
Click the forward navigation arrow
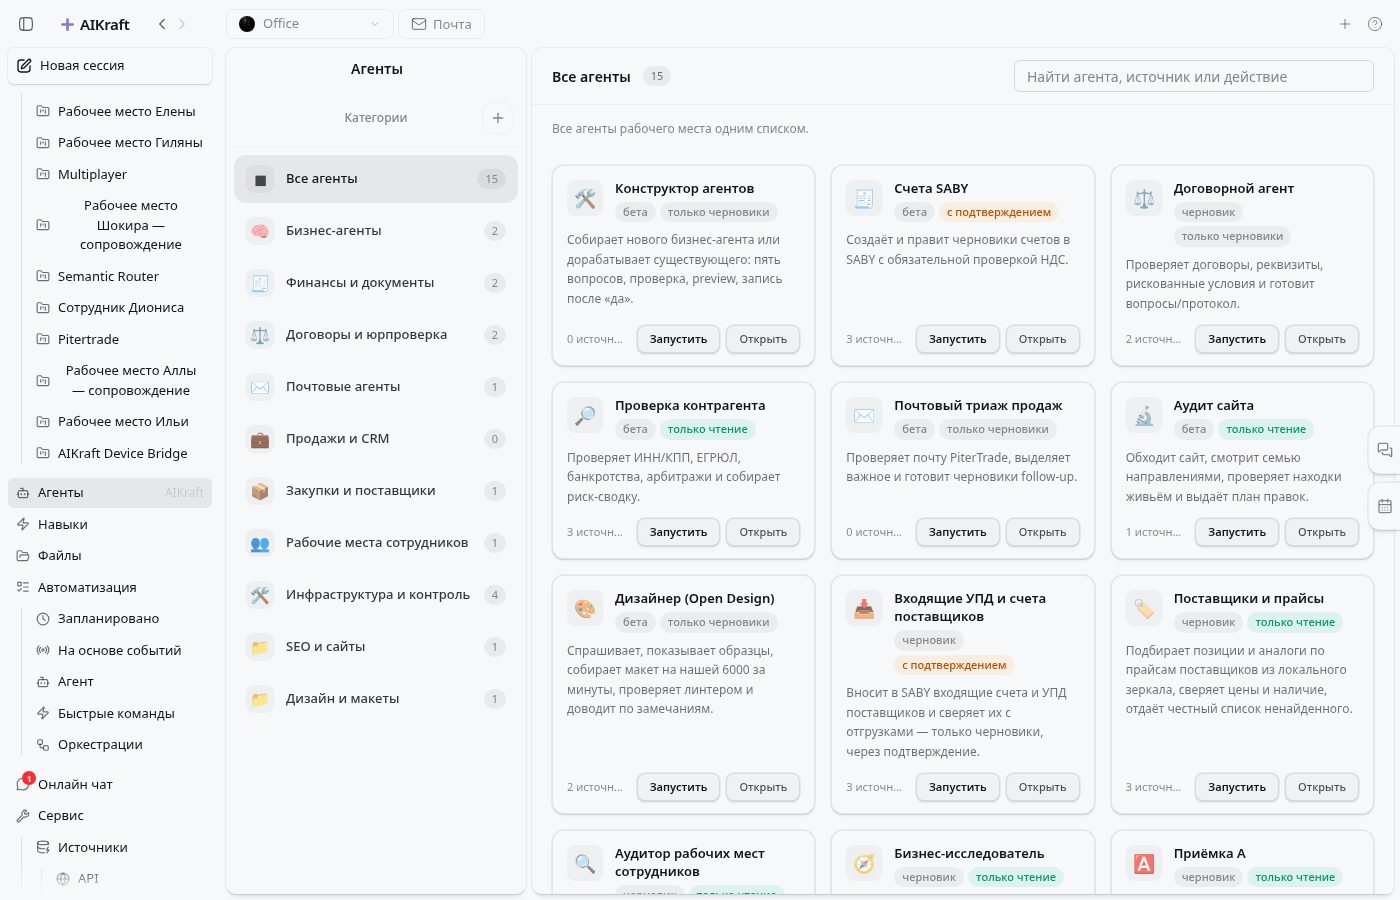pyautogui.click(x=182, y=24)
